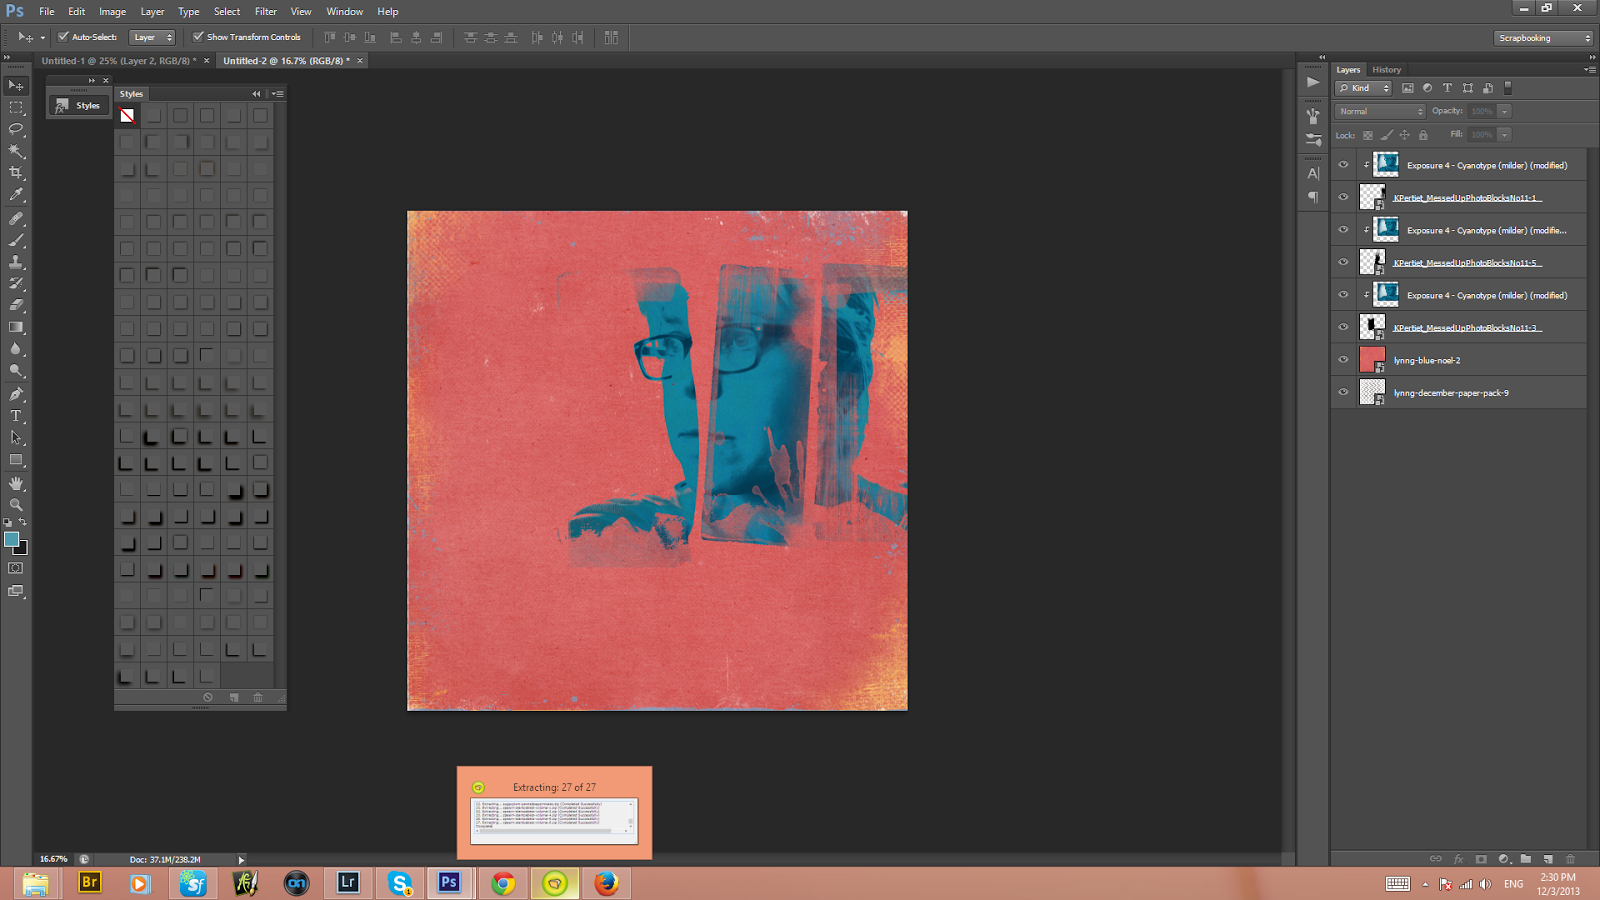1600x900 pixels.
Task: Open the Styles panel flyout menu
Action: pos(278,94)
